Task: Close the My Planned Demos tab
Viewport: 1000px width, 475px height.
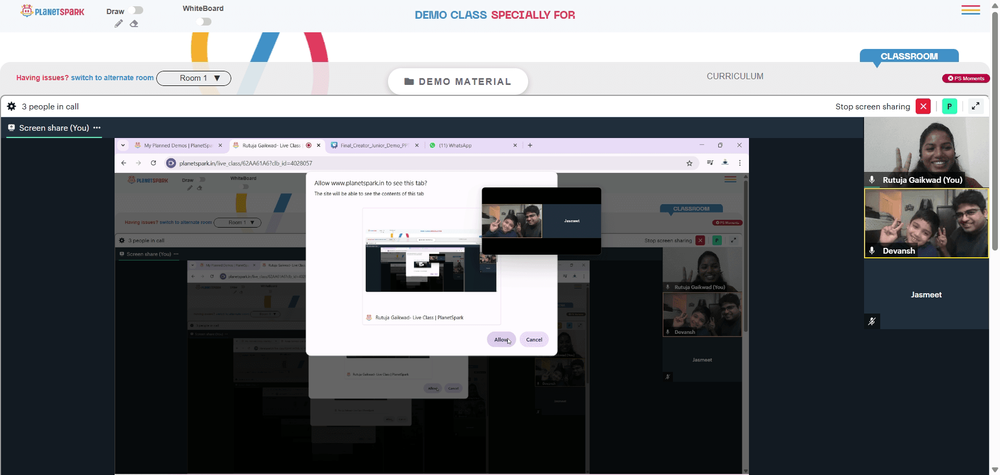Action: pyautogui.click(x=220, y=145)
